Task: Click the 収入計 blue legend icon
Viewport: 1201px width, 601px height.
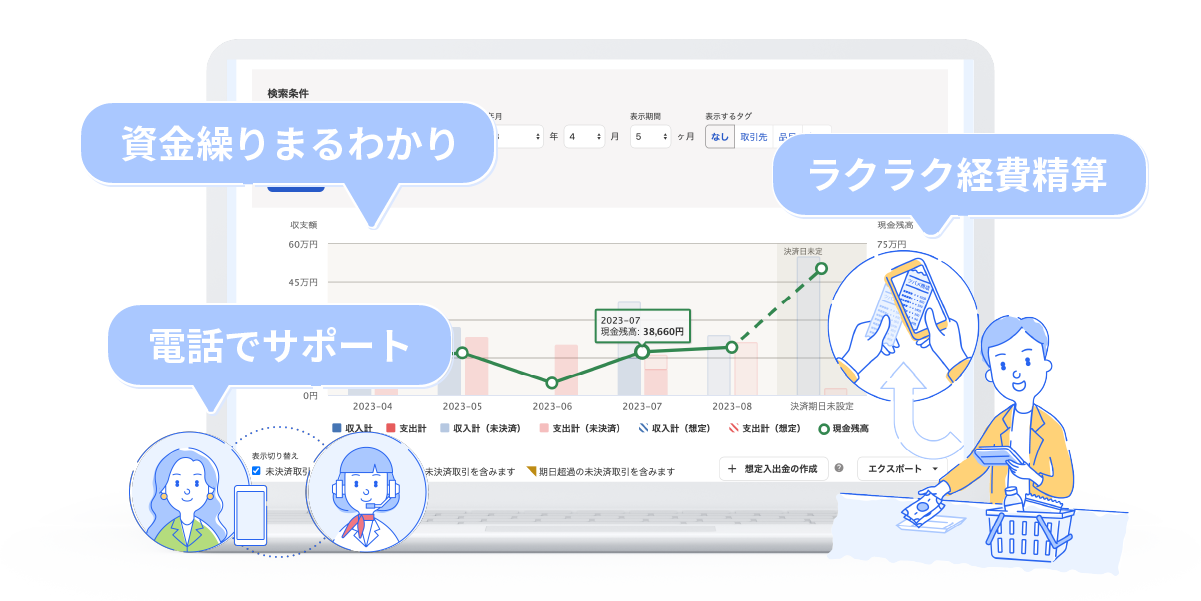Action: (x=337, y=428)
